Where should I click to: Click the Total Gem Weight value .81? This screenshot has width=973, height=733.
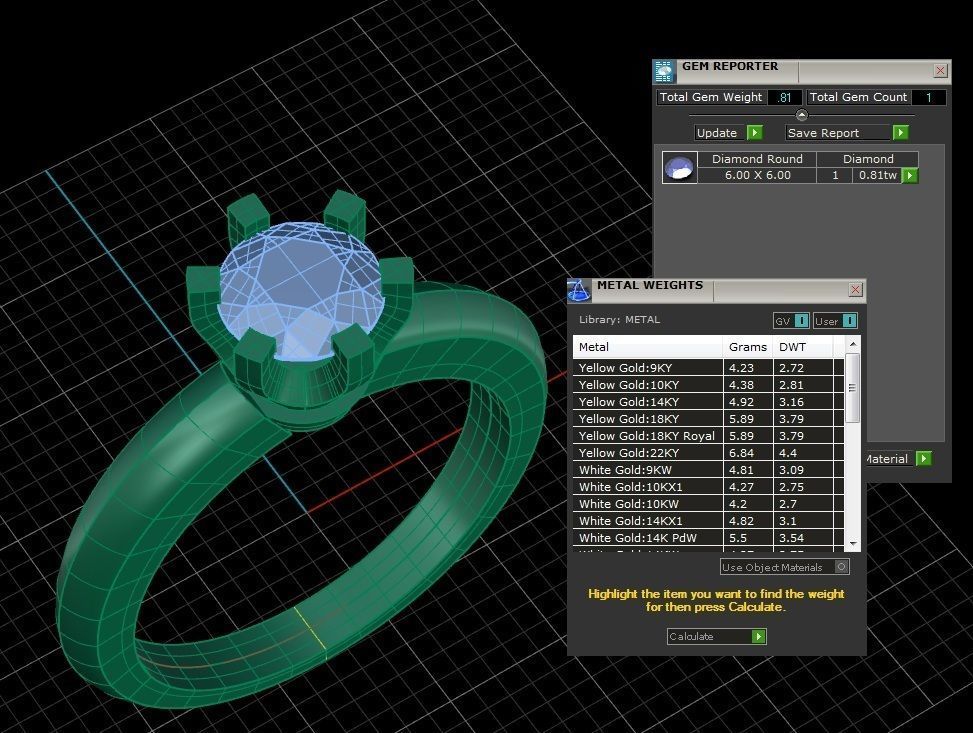tap(784, 97)
